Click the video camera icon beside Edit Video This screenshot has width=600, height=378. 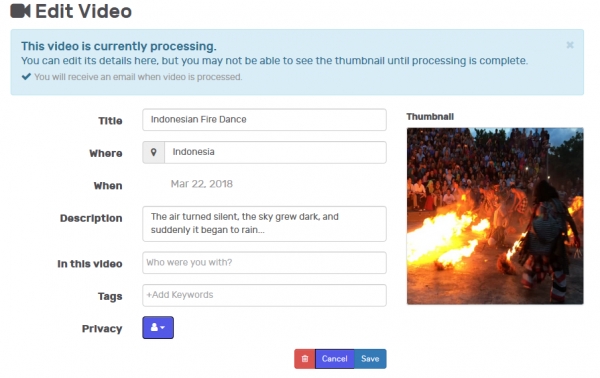(x=20, y=11)
